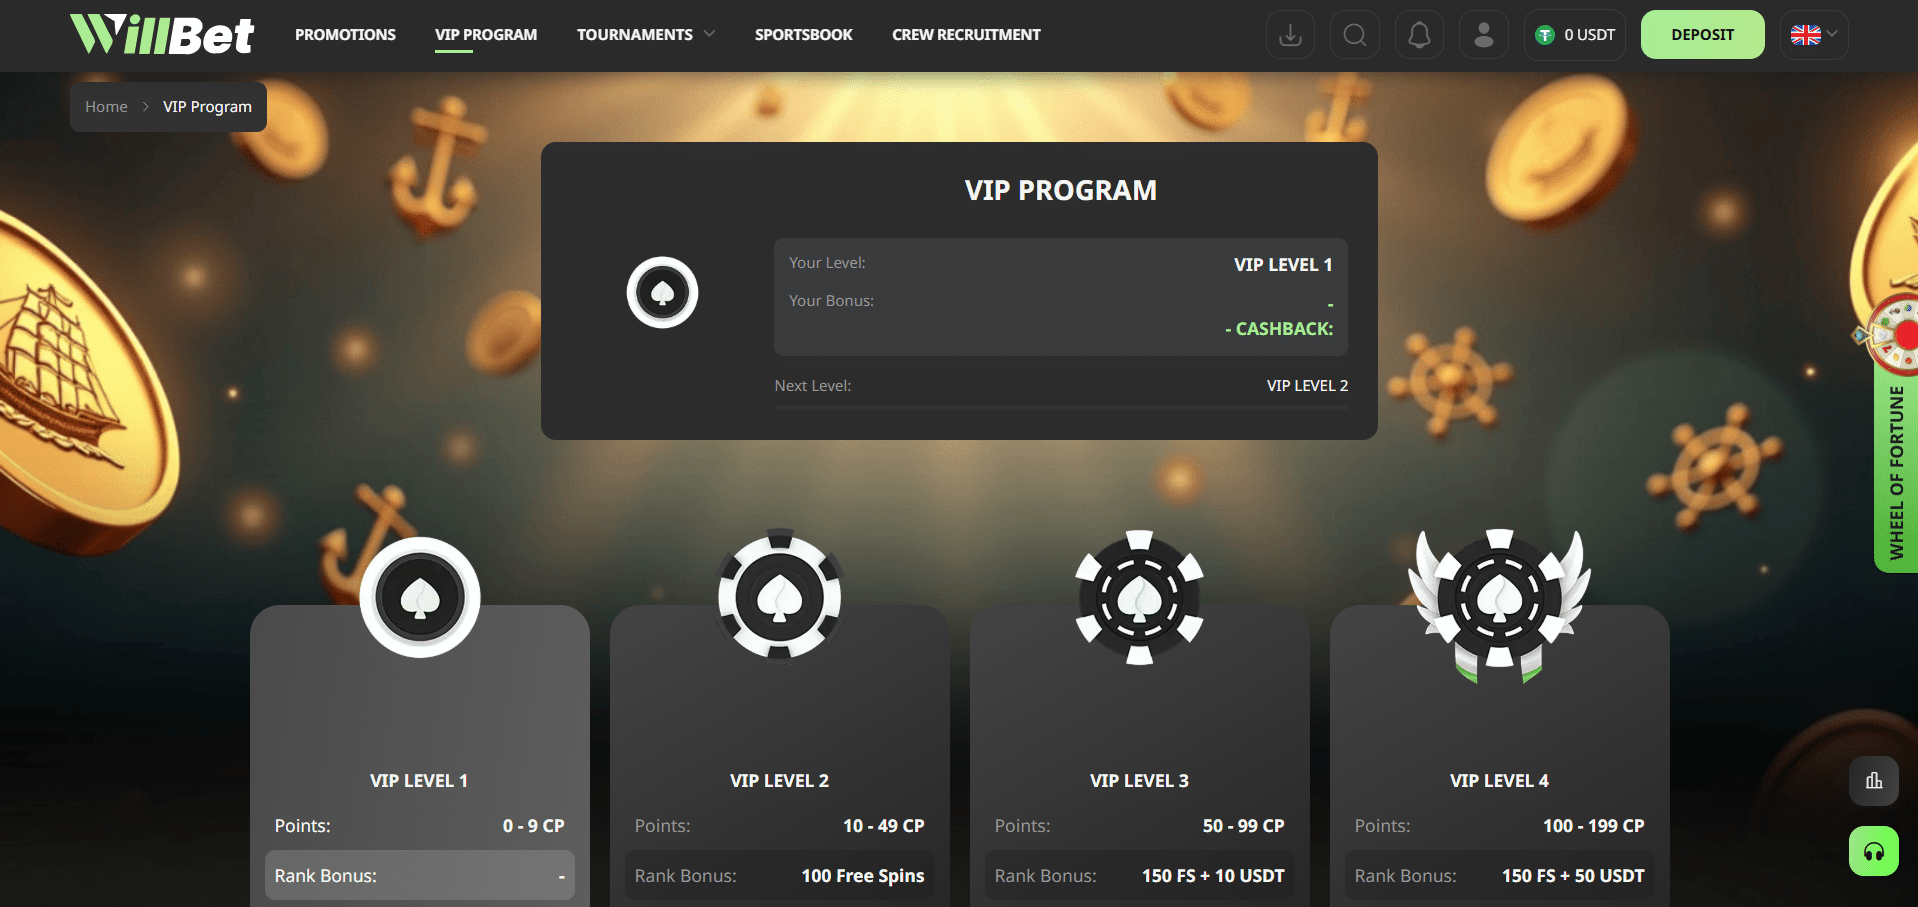1918x907 pixels.
Task: Go to Sportsbook section
Action: click(804, 35)
